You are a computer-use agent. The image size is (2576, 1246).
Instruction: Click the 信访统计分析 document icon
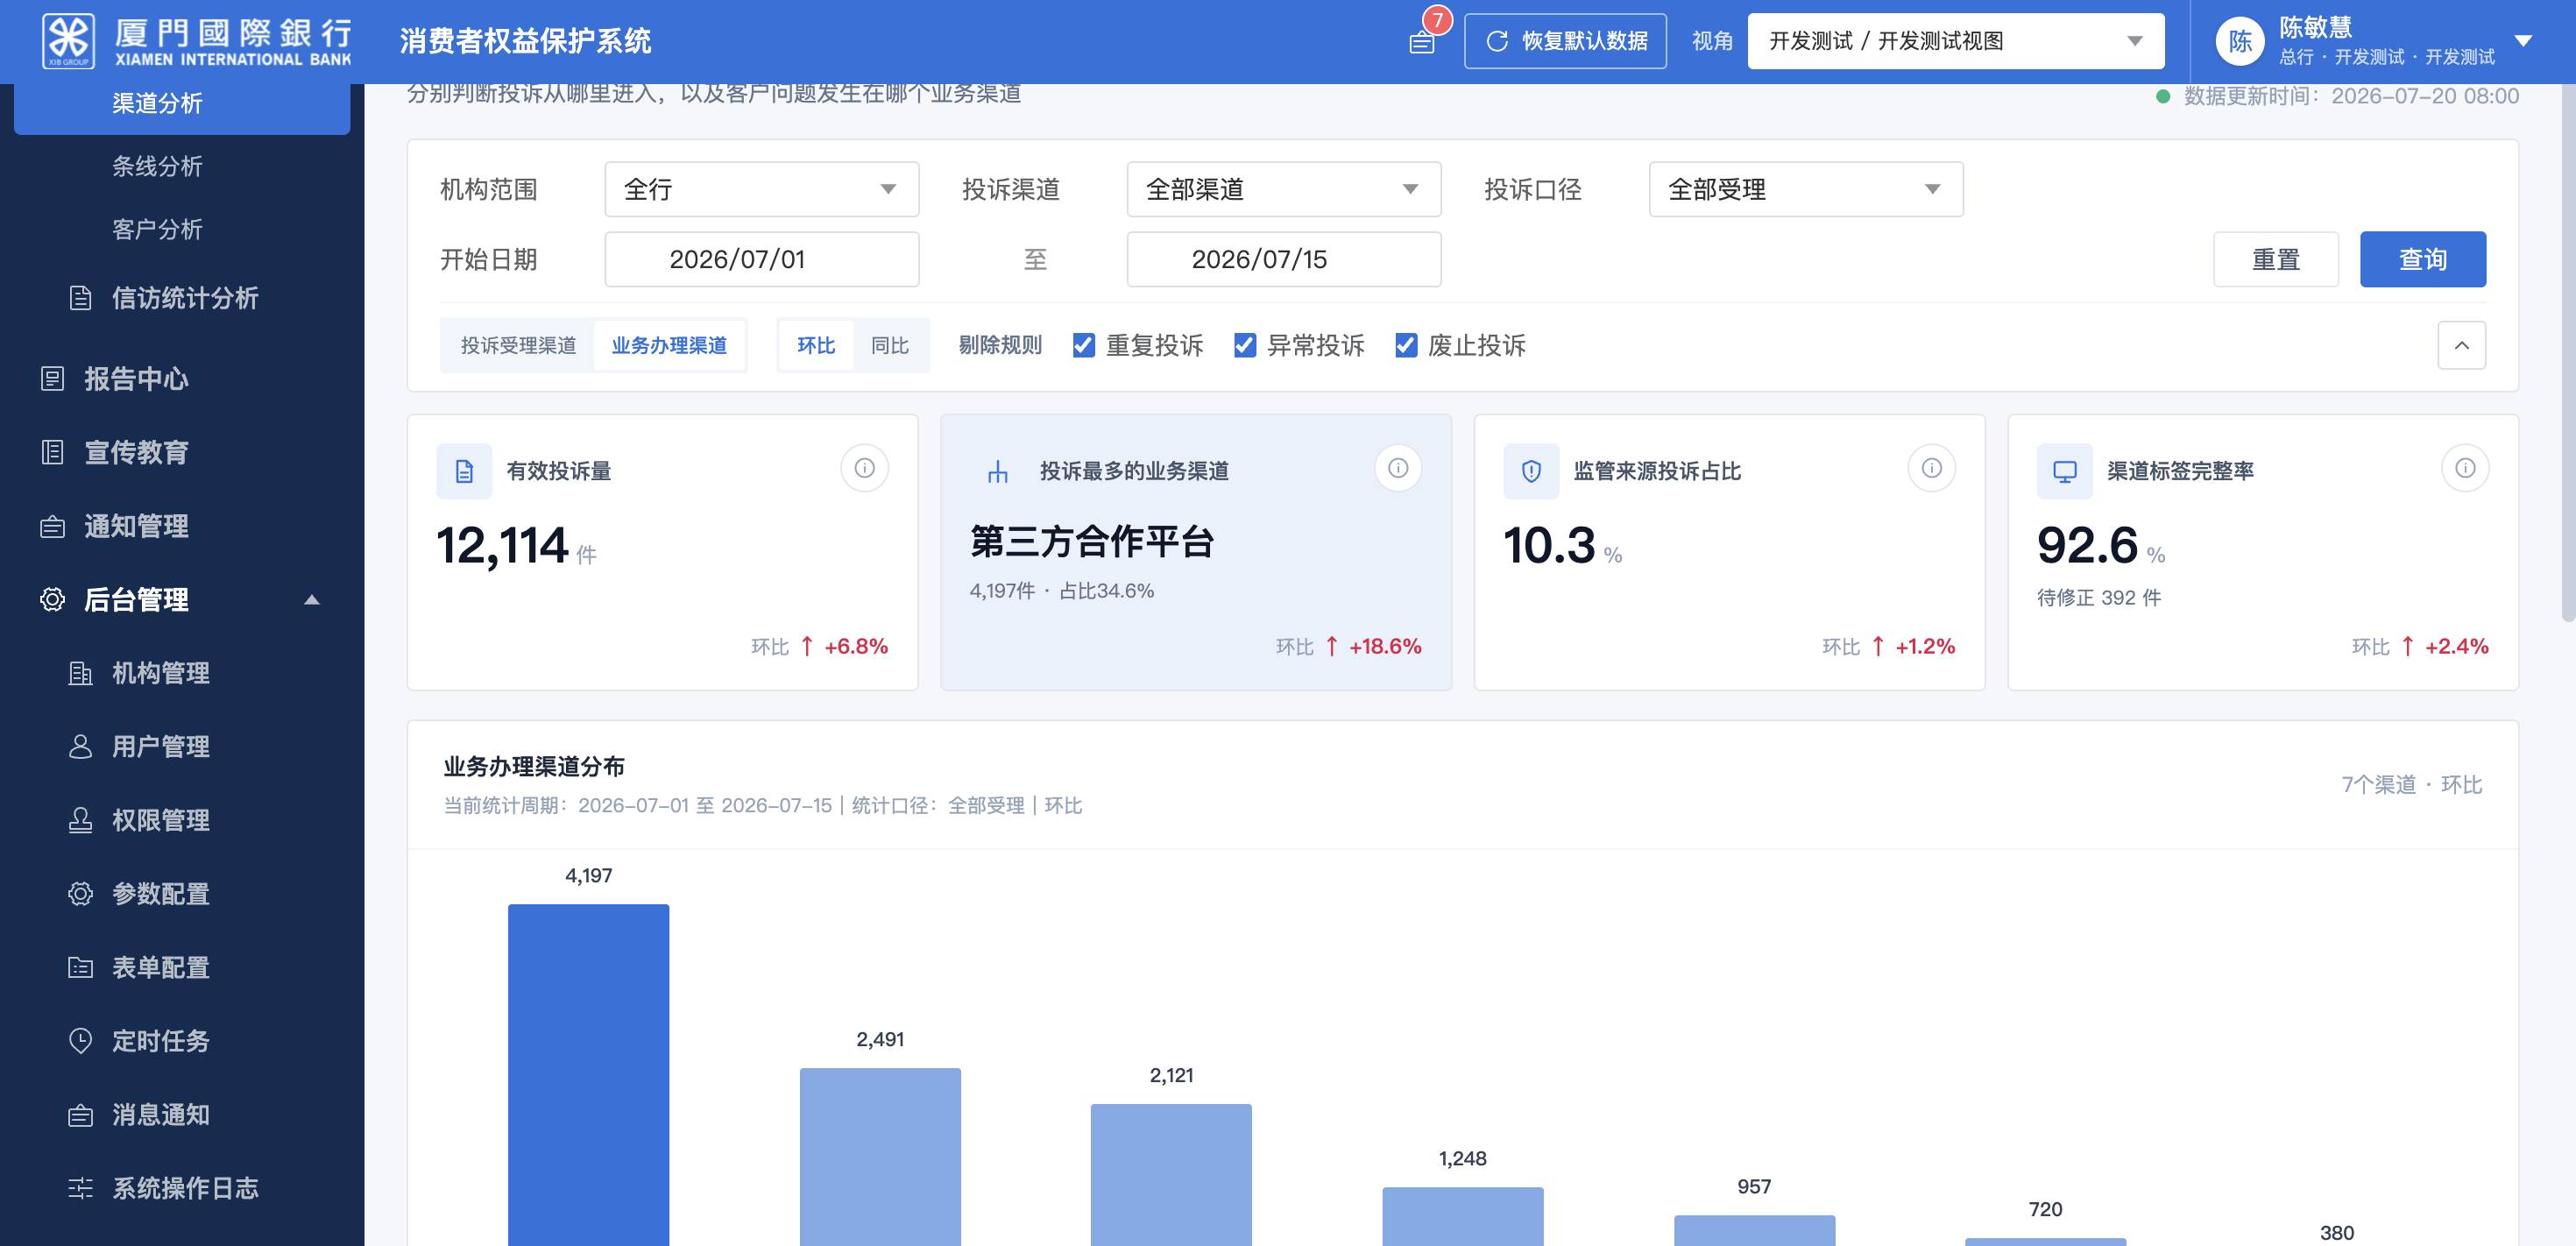pyautogui.click(x=81, y=298)
